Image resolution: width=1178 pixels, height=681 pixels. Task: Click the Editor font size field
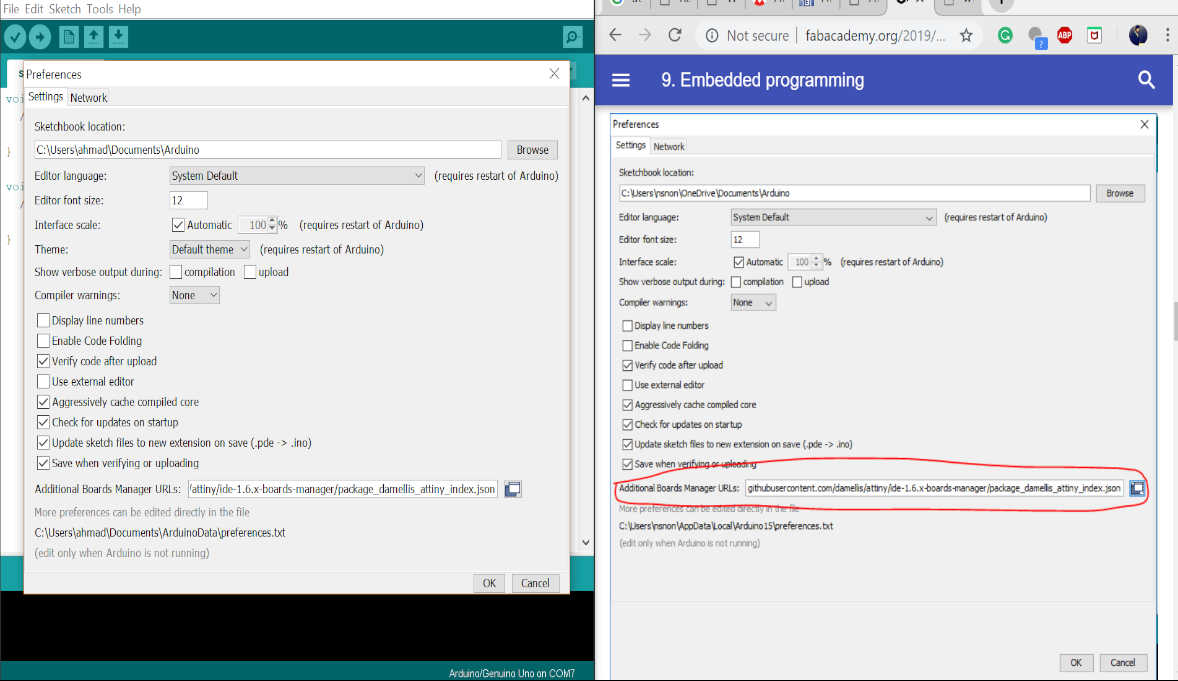189,201
